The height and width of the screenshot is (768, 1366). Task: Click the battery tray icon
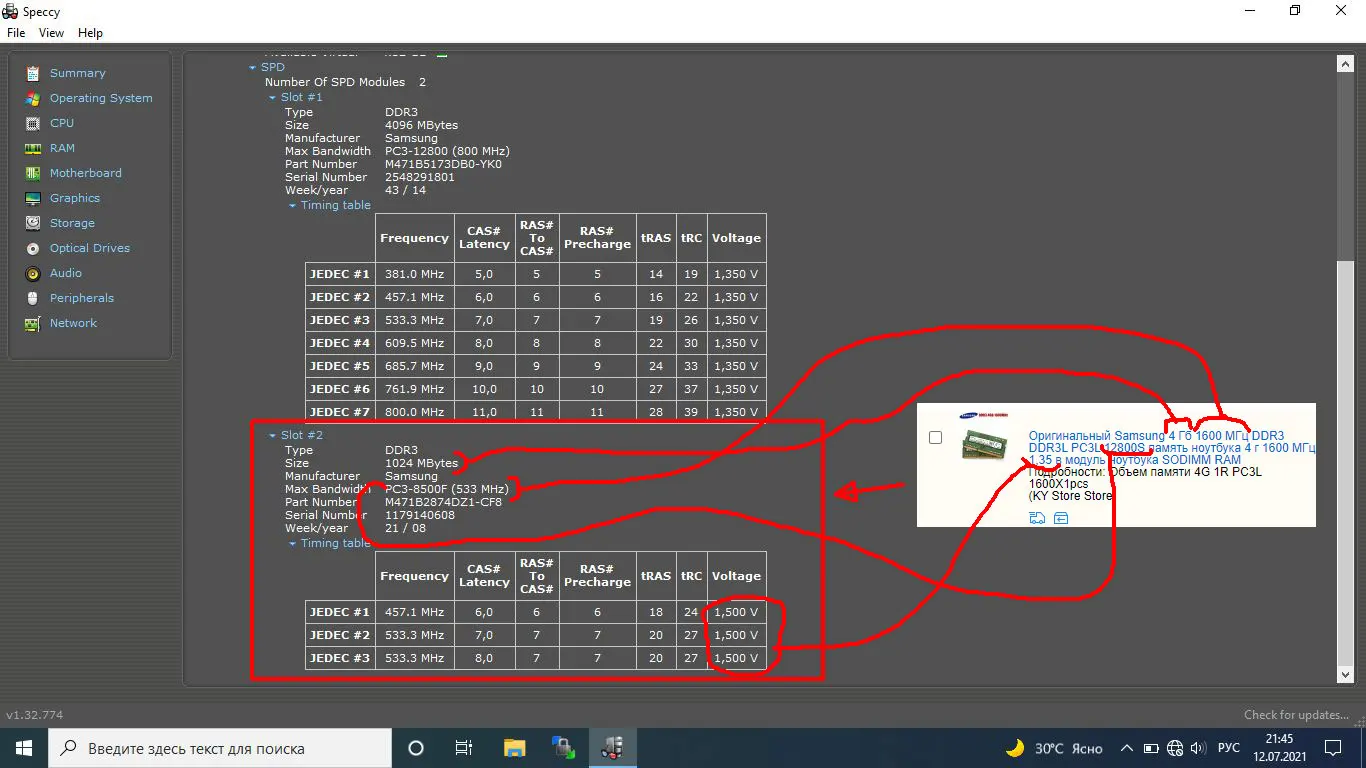tap(1151, 748)
